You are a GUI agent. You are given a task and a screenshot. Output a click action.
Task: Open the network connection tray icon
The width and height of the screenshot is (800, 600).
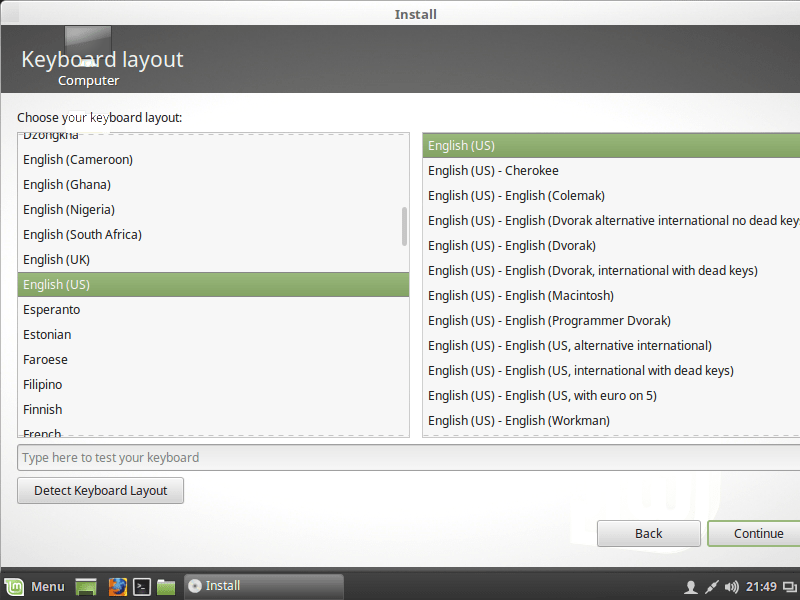coord(711,587)
